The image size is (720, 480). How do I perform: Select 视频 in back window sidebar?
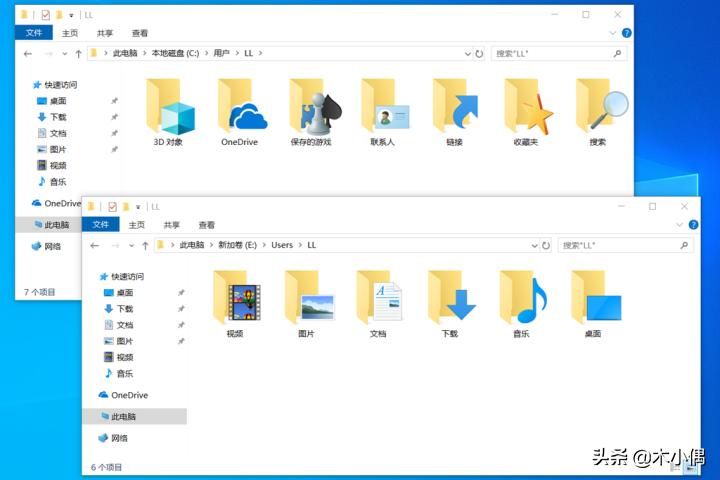pyautogui.click(x=52, y=165)
